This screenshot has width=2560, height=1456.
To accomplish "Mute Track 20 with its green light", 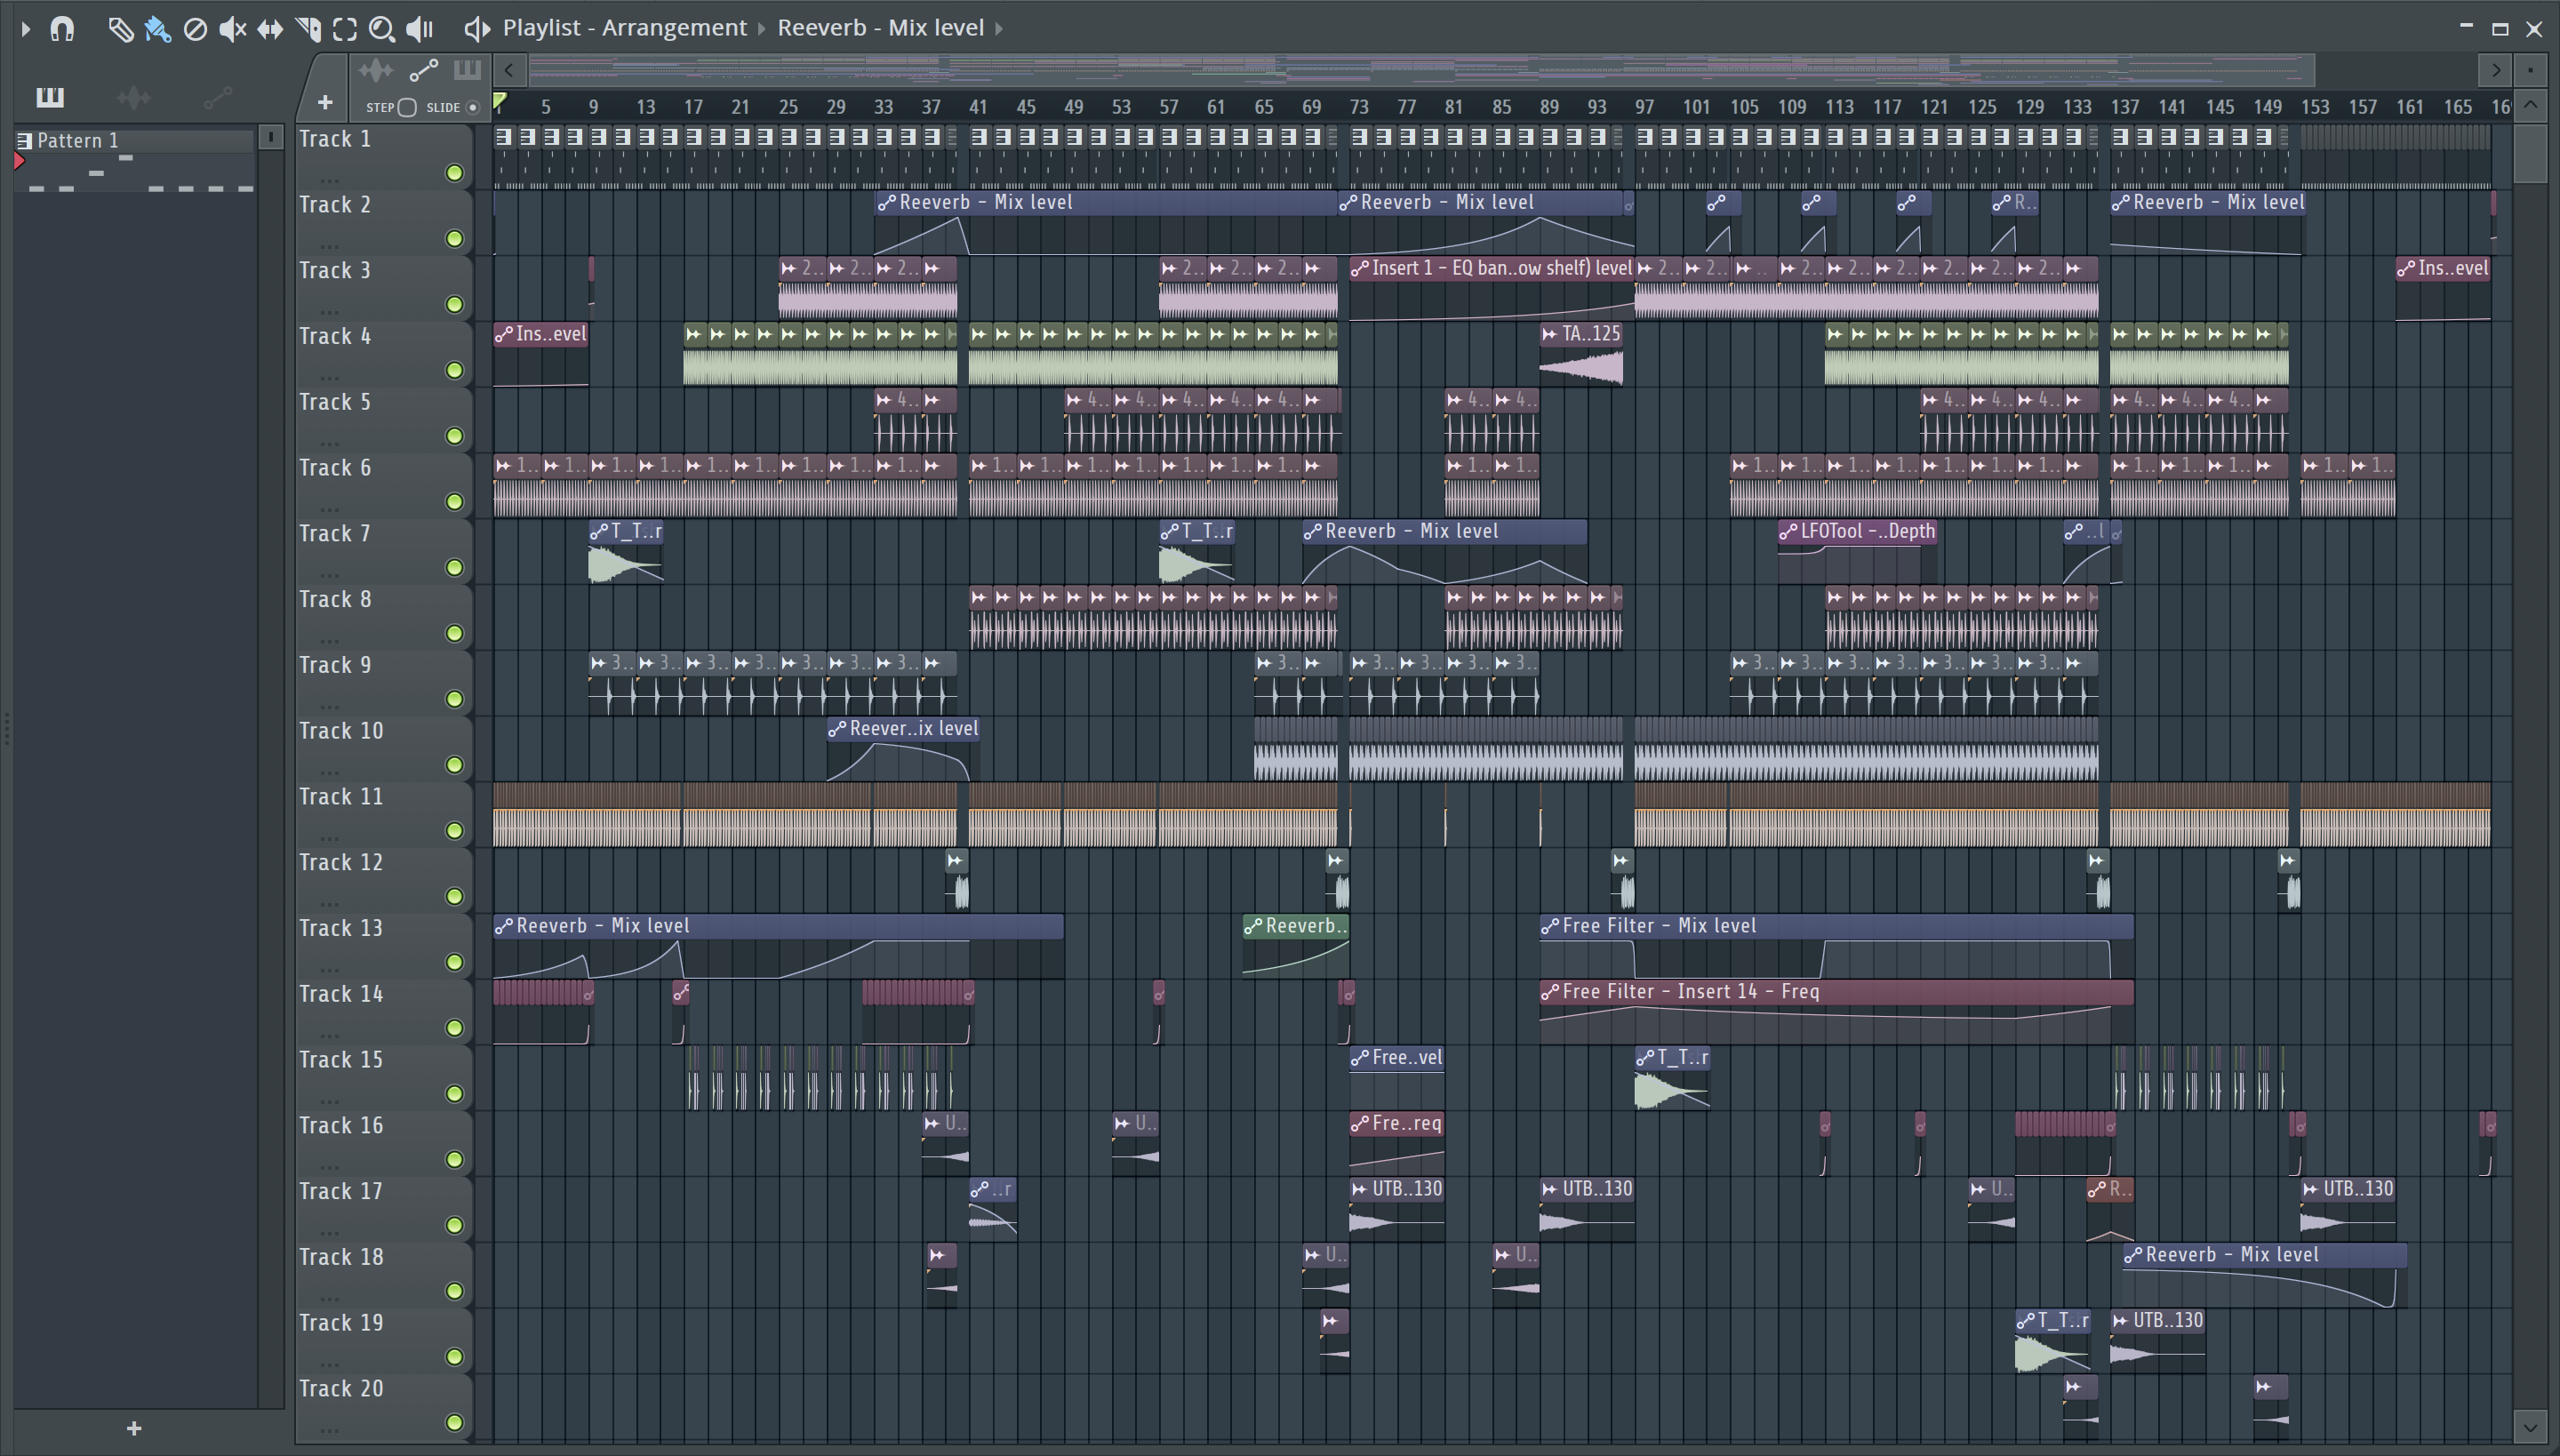I will [x=454, y=1423].
